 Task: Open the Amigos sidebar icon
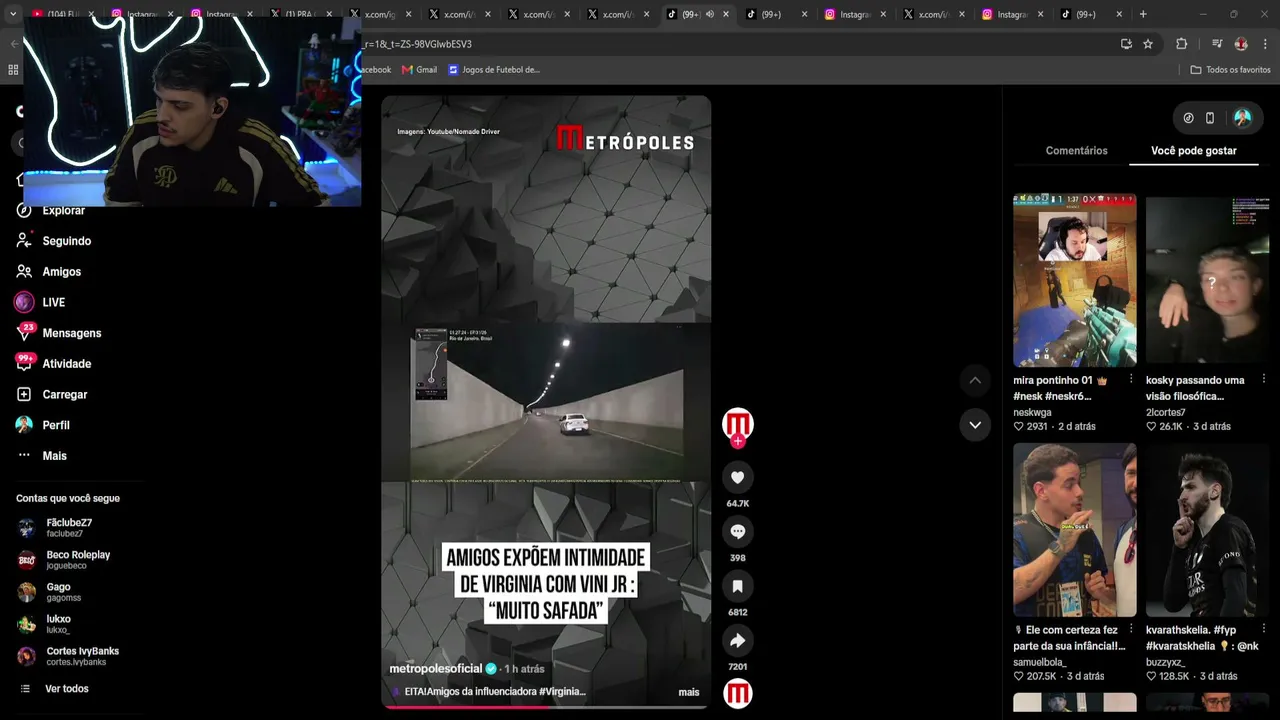pos(24,272)
